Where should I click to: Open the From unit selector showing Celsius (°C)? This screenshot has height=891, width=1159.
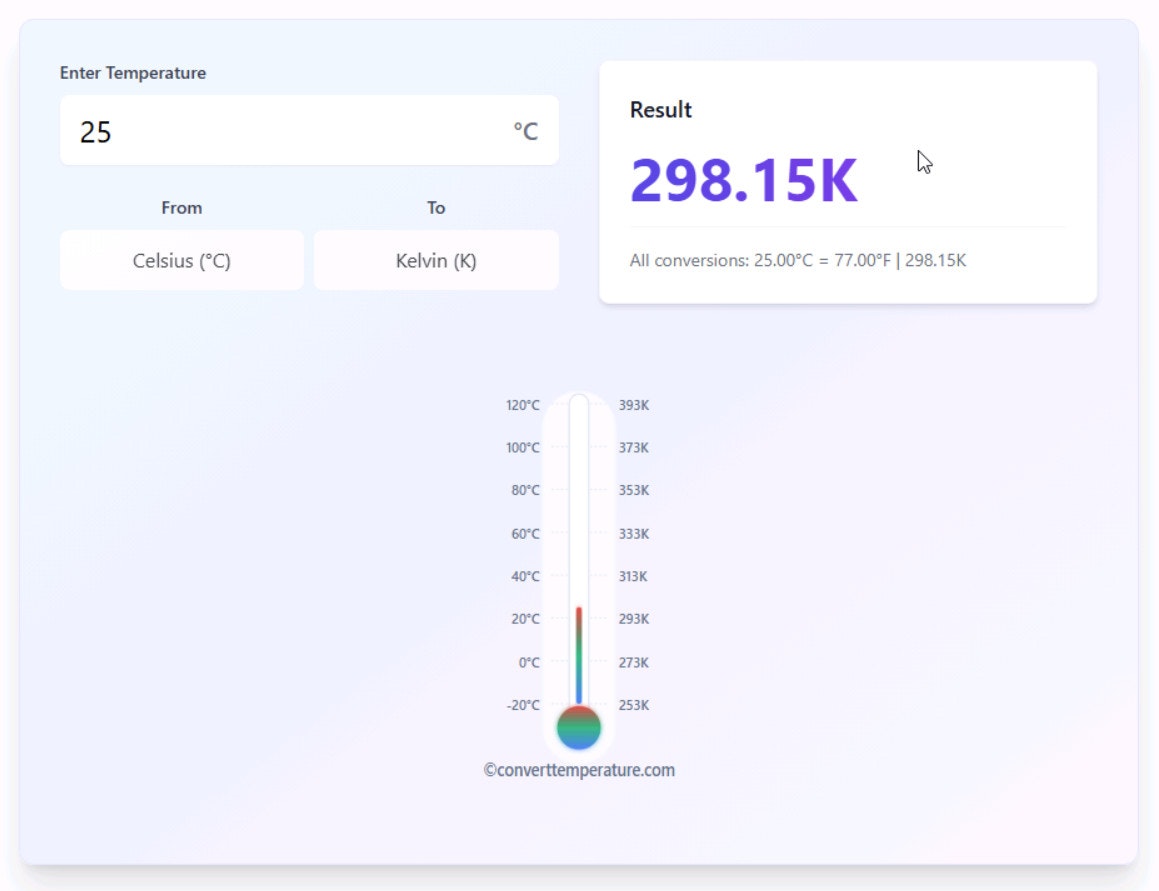pos(181,260)
